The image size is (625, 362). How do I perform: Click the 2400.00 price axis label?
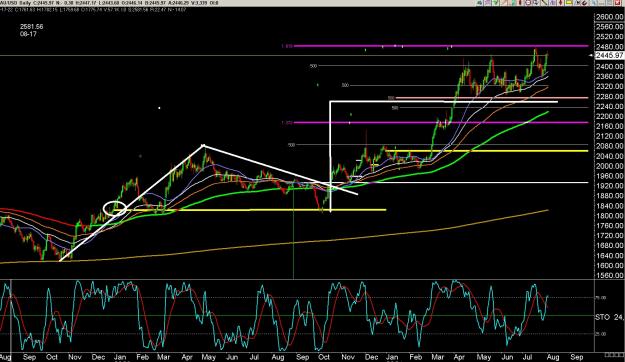coord(609,66)
